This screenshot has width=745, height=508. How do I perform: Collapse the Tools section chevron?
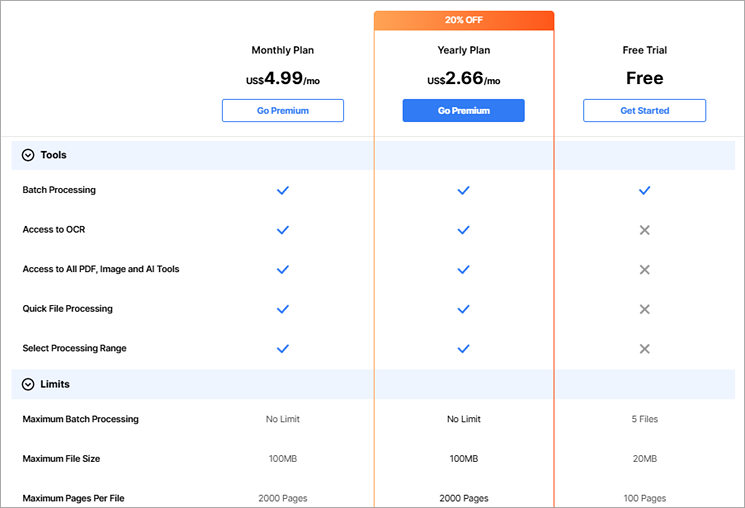(28, 155)
